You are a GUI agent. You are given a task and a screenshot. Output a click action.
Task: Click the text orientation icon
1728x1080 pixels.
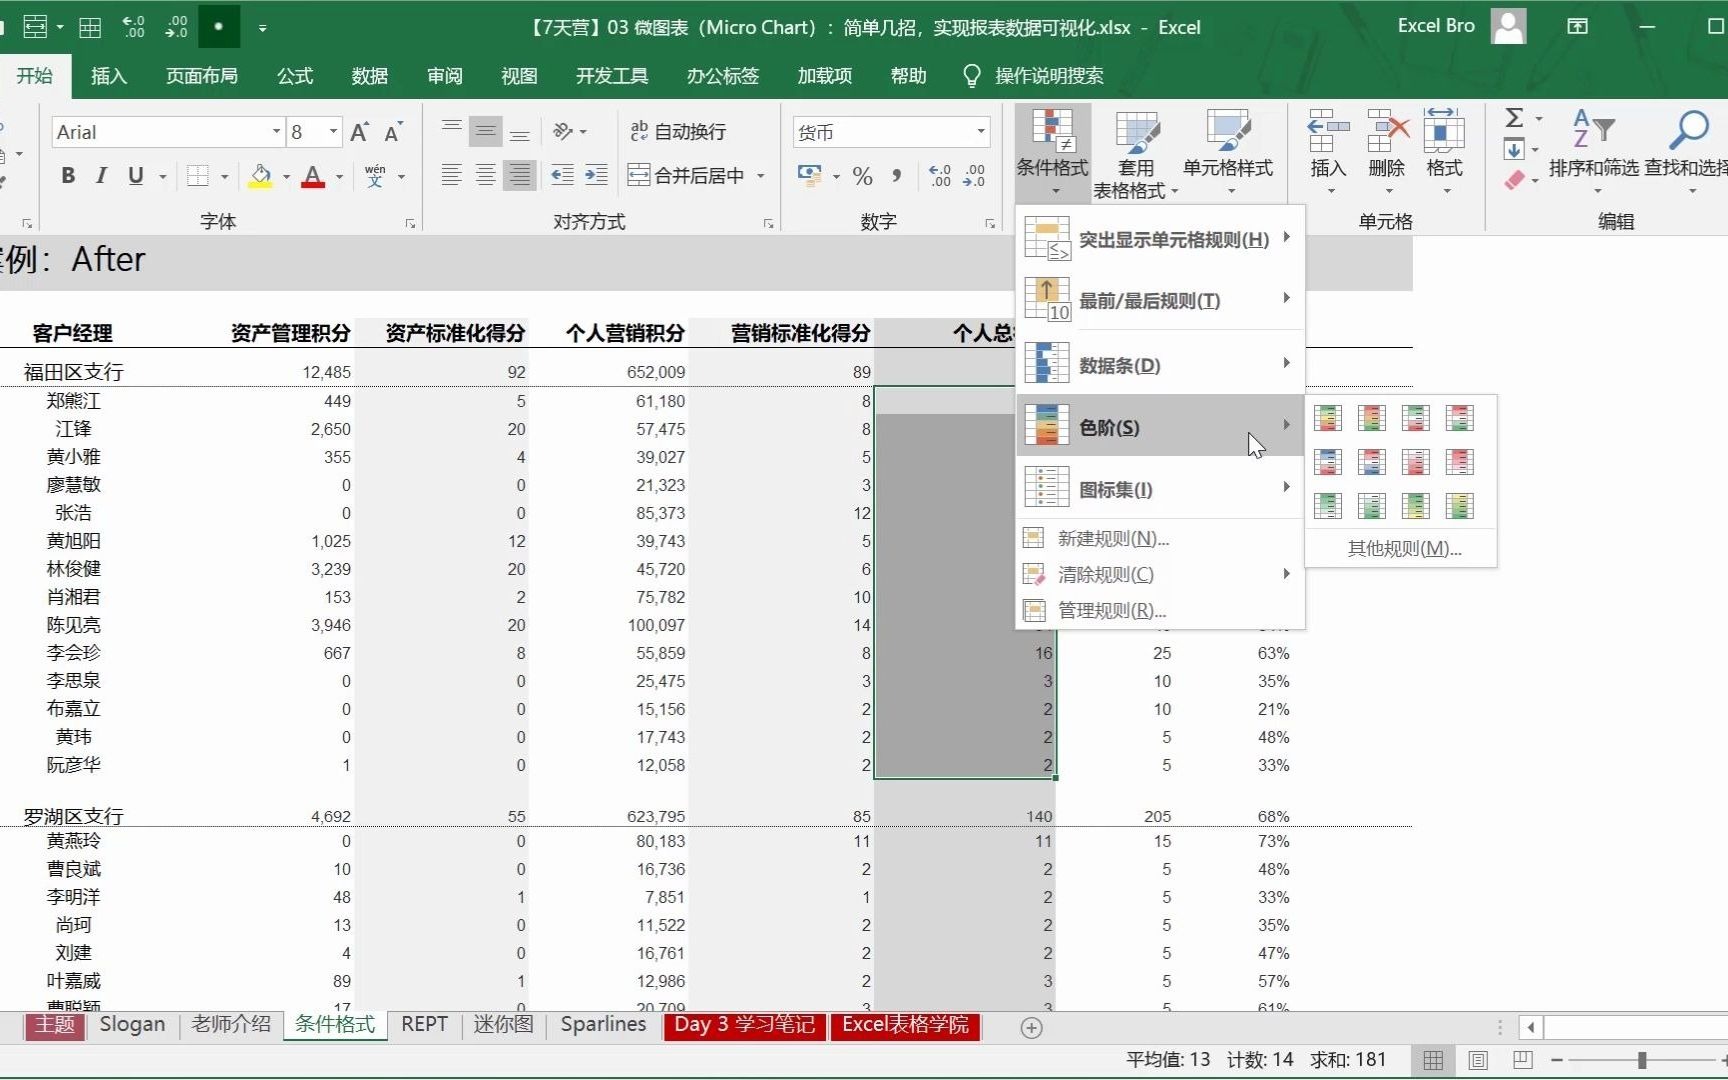562,131
